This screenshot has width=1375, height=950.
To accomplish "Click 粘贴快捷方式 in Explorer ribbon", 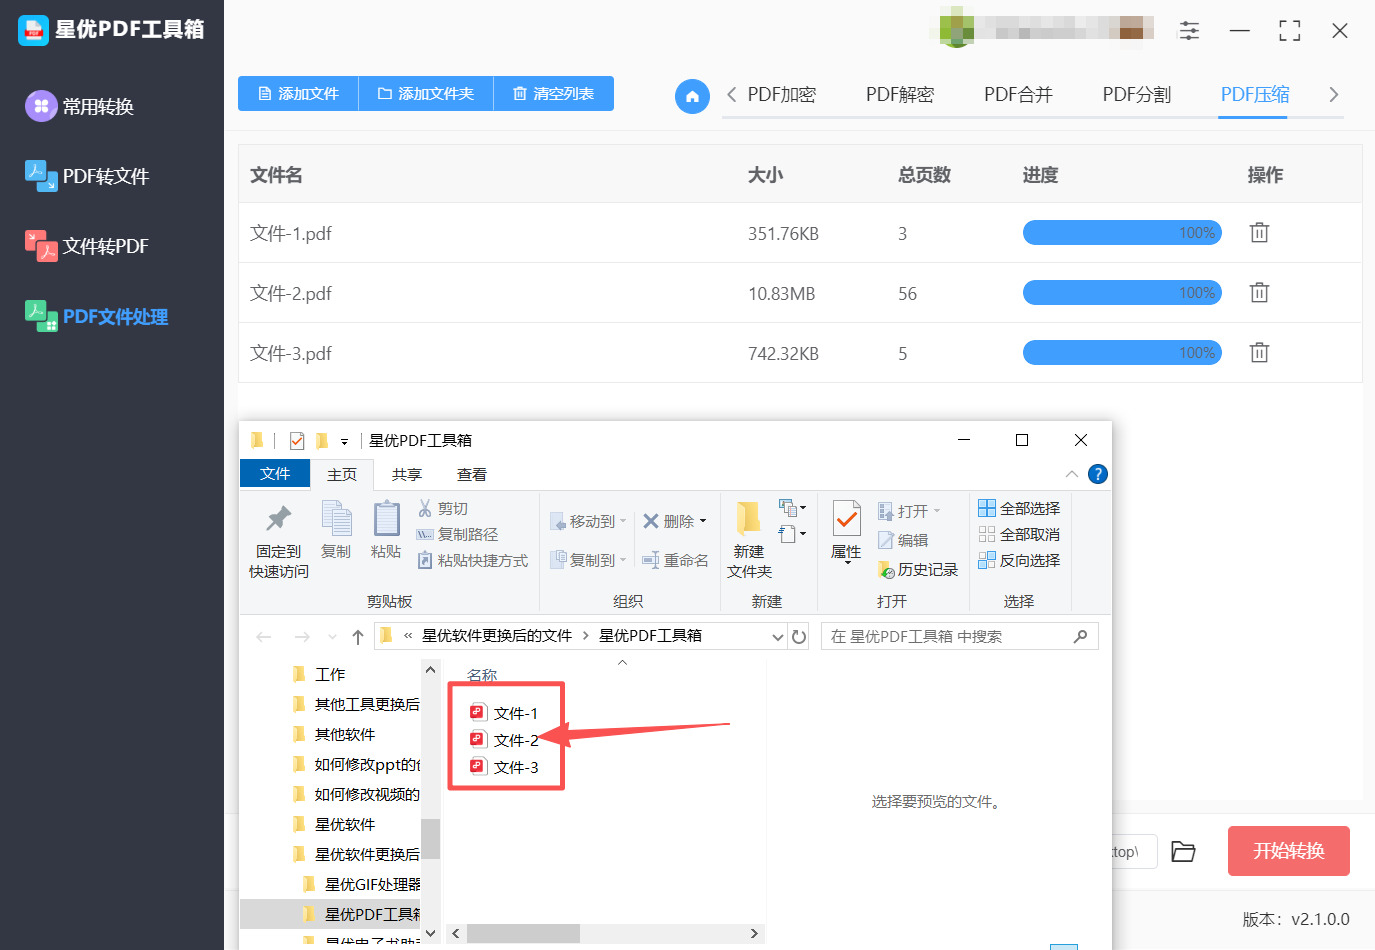I will coord(472,561).
